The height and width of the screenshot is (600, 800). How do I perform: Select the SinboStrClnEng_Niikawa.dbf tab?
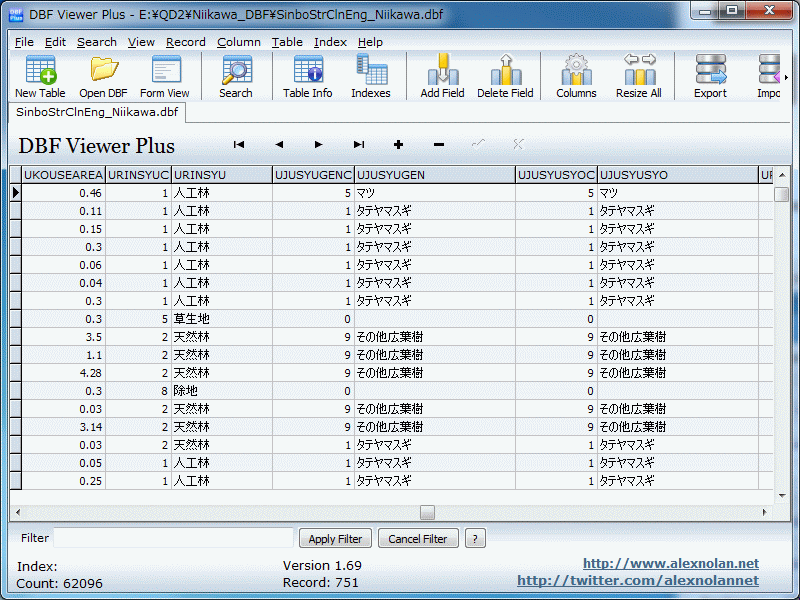(x=97, y=112)
